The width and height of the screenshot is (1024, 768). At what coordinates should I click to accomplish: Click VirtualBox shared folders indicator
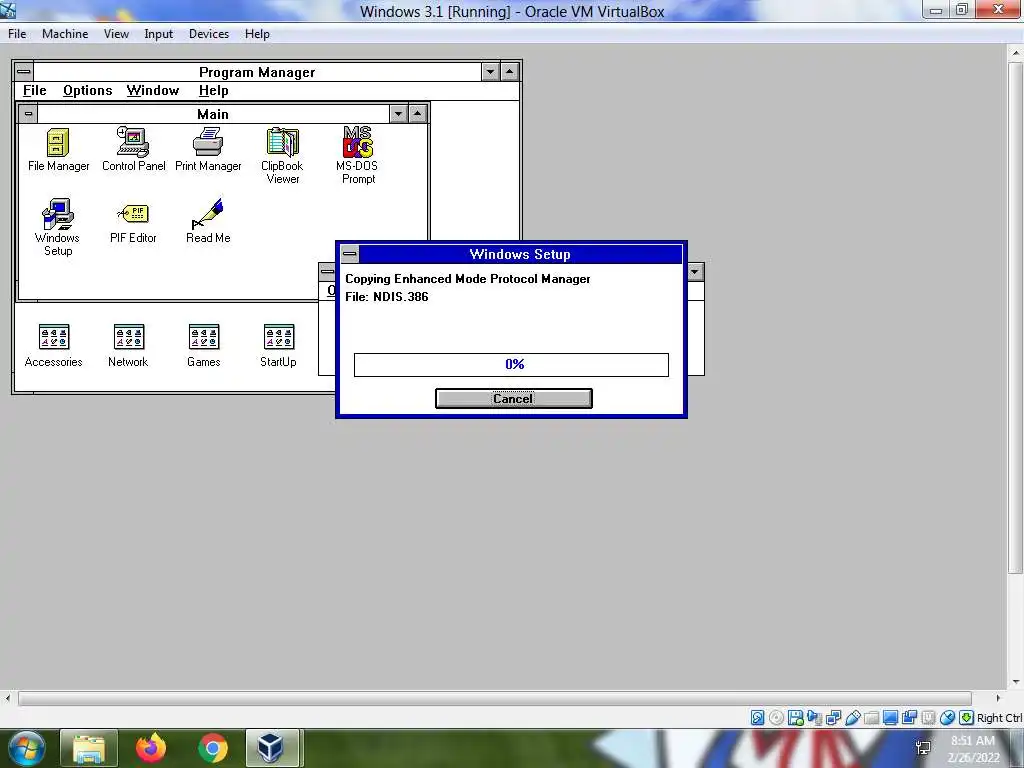[x=871, y=718]
